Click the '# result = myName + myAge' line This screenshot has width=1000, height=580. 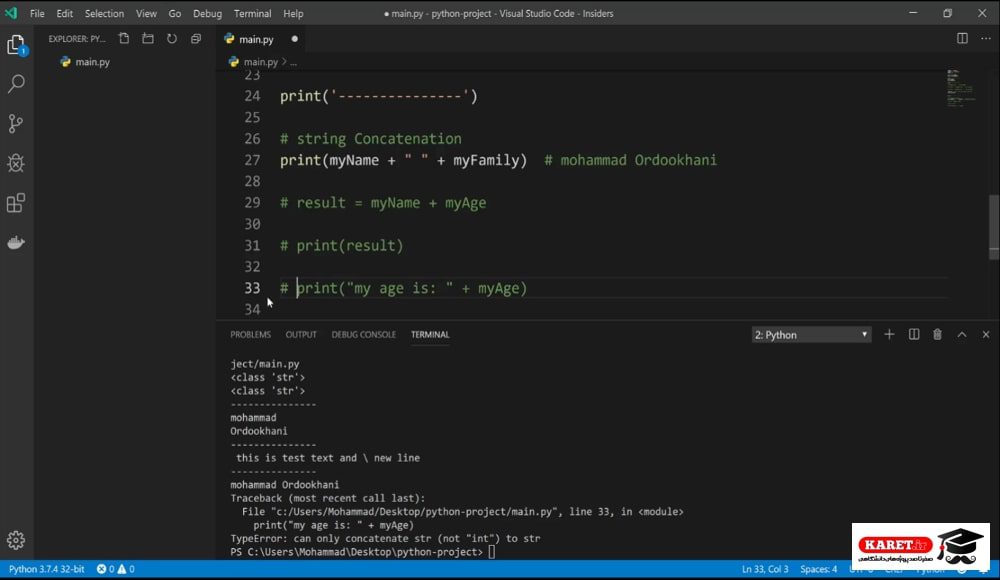pos(383,203)
